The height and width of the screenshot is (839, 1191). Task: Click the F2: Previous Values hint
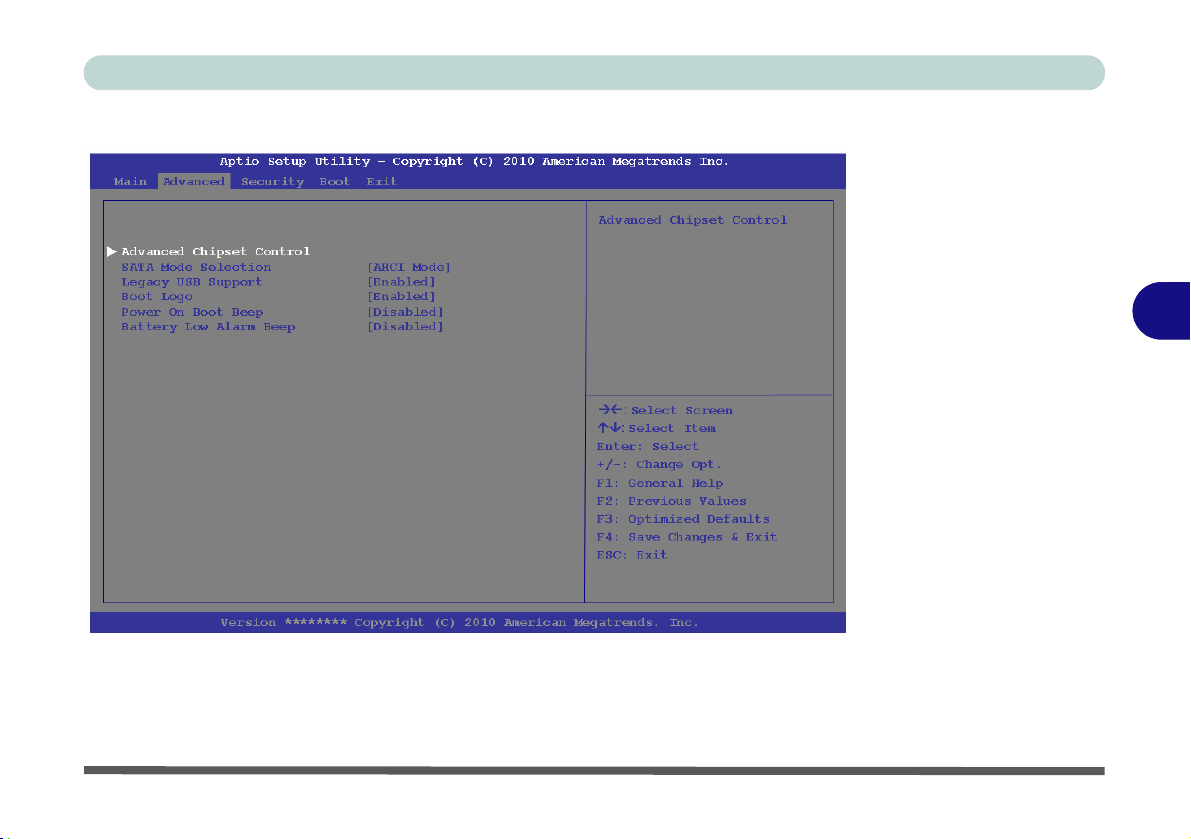(x=671, y=501)
